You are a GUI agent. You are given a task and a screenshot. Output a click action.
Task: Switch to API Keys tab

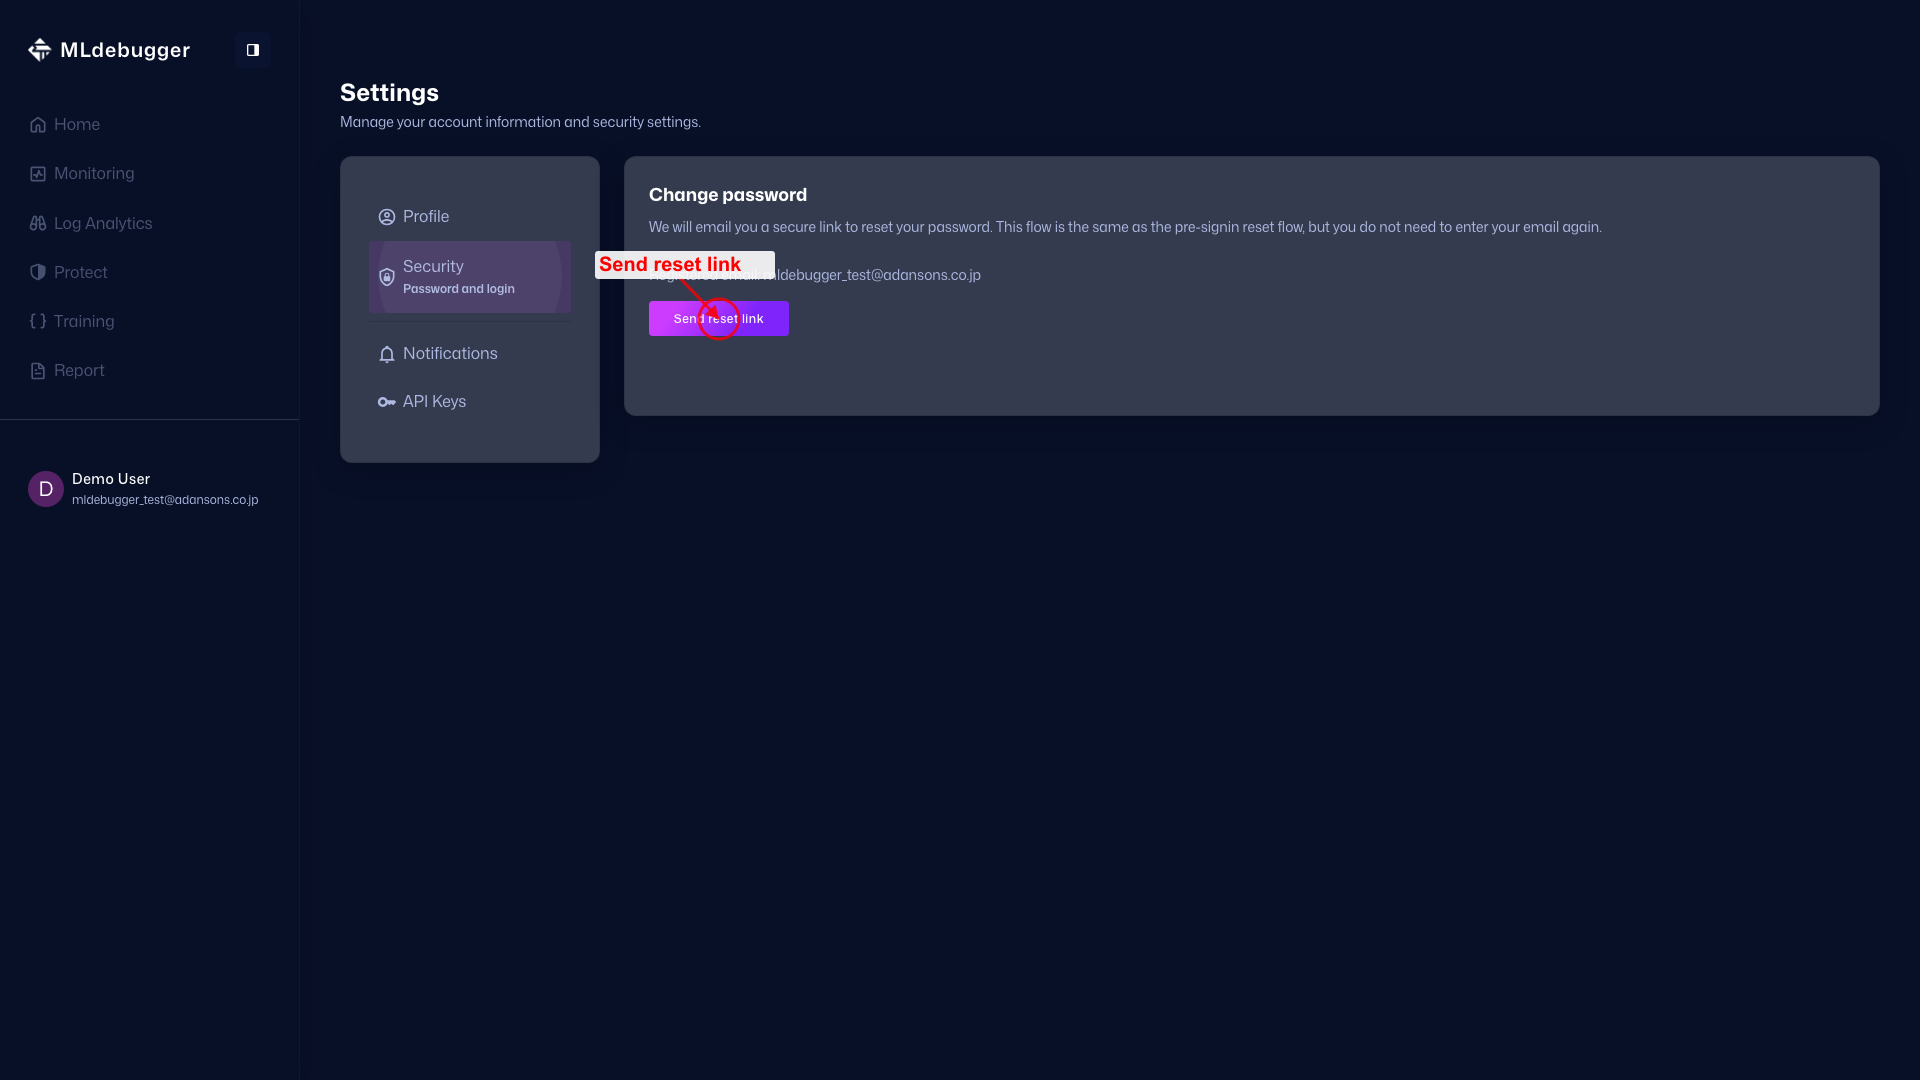click(x=433, y=402)
